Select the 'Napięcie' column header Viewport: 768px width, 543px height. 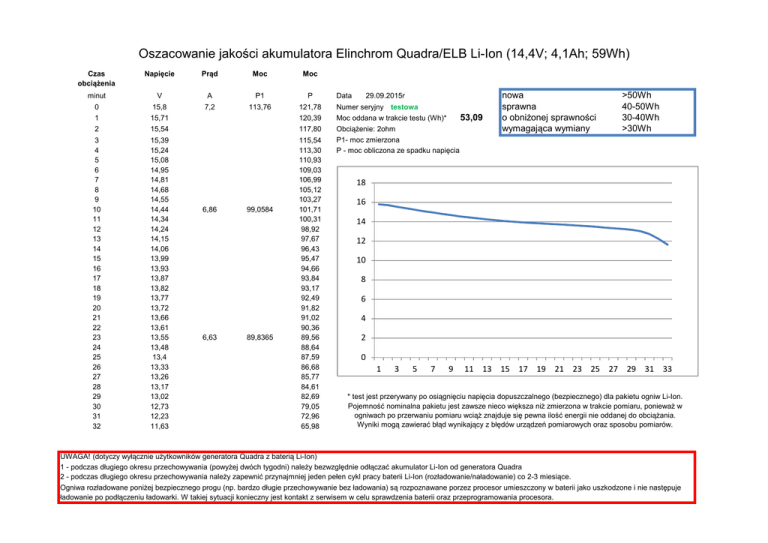(x=159, y=75)
